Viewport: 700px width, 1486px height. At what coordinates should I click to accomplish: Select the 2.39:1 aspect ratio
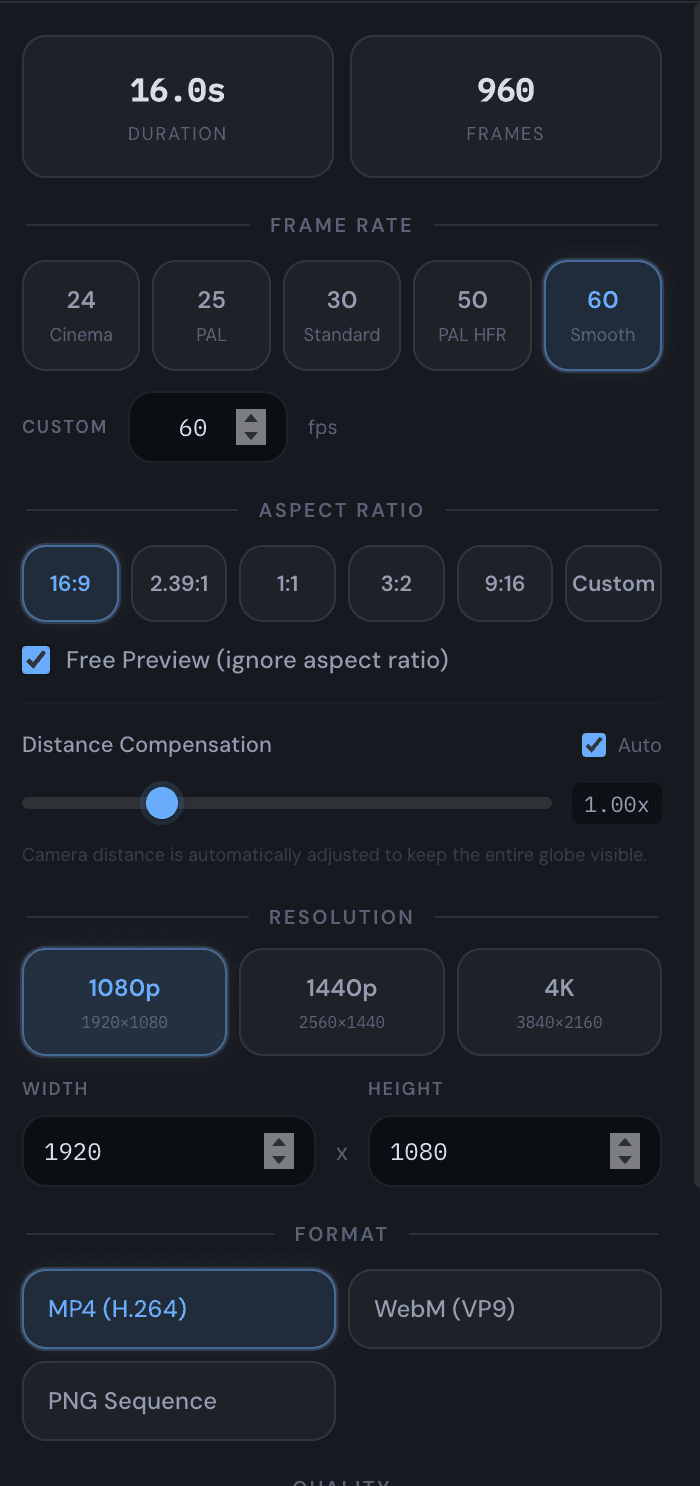pos(178,583)
